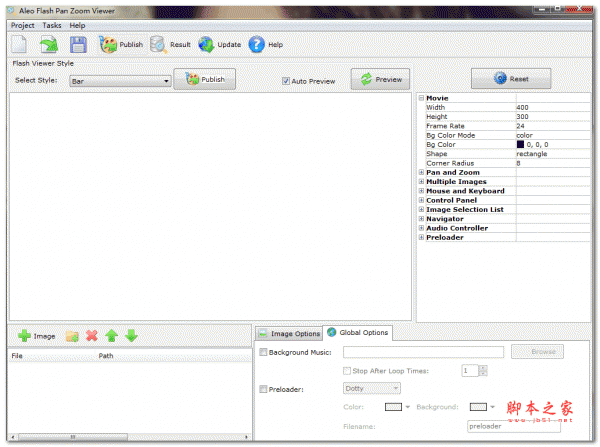The width and height of the screenshot is (600, 447).
Task: Open the Help menu
Action: (x=77, y=25)
